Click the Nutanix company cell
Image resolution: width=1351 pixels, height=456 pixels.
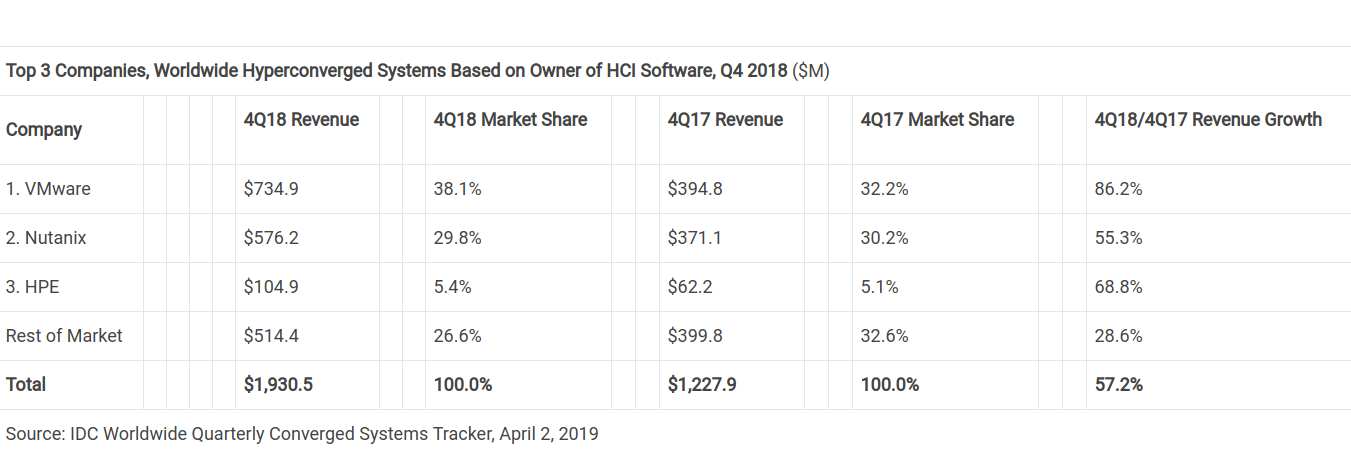[x=46, y=238]
